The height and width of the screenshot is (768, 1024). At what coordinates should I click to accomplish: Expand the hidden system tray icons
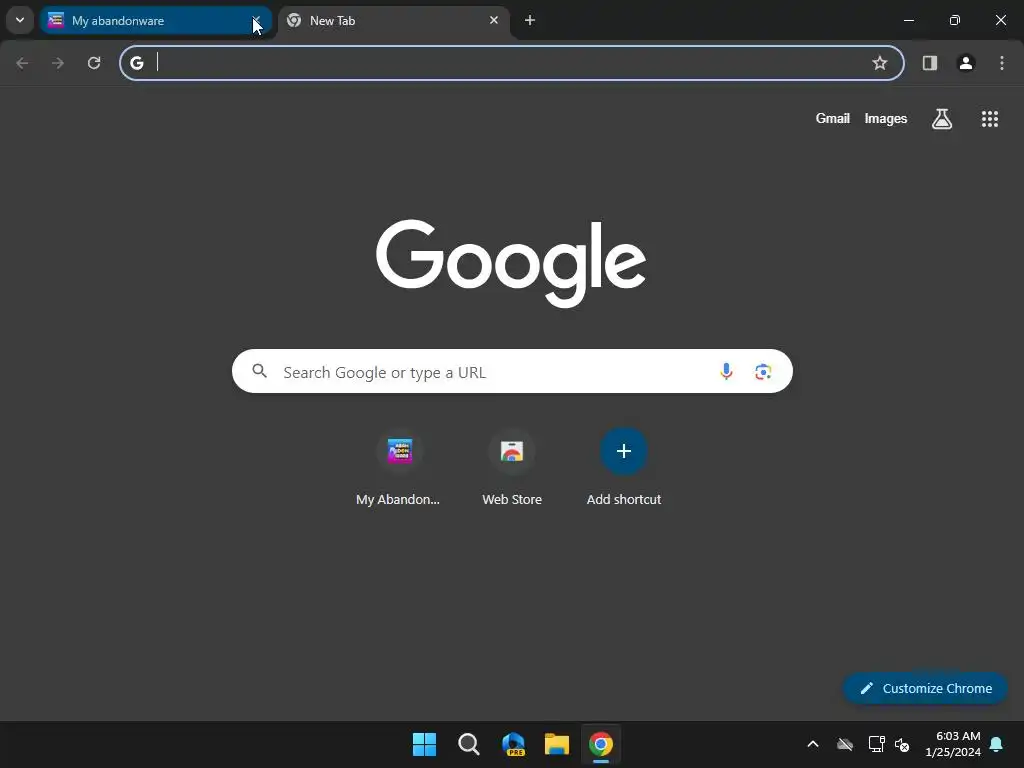tap(812, 744)
